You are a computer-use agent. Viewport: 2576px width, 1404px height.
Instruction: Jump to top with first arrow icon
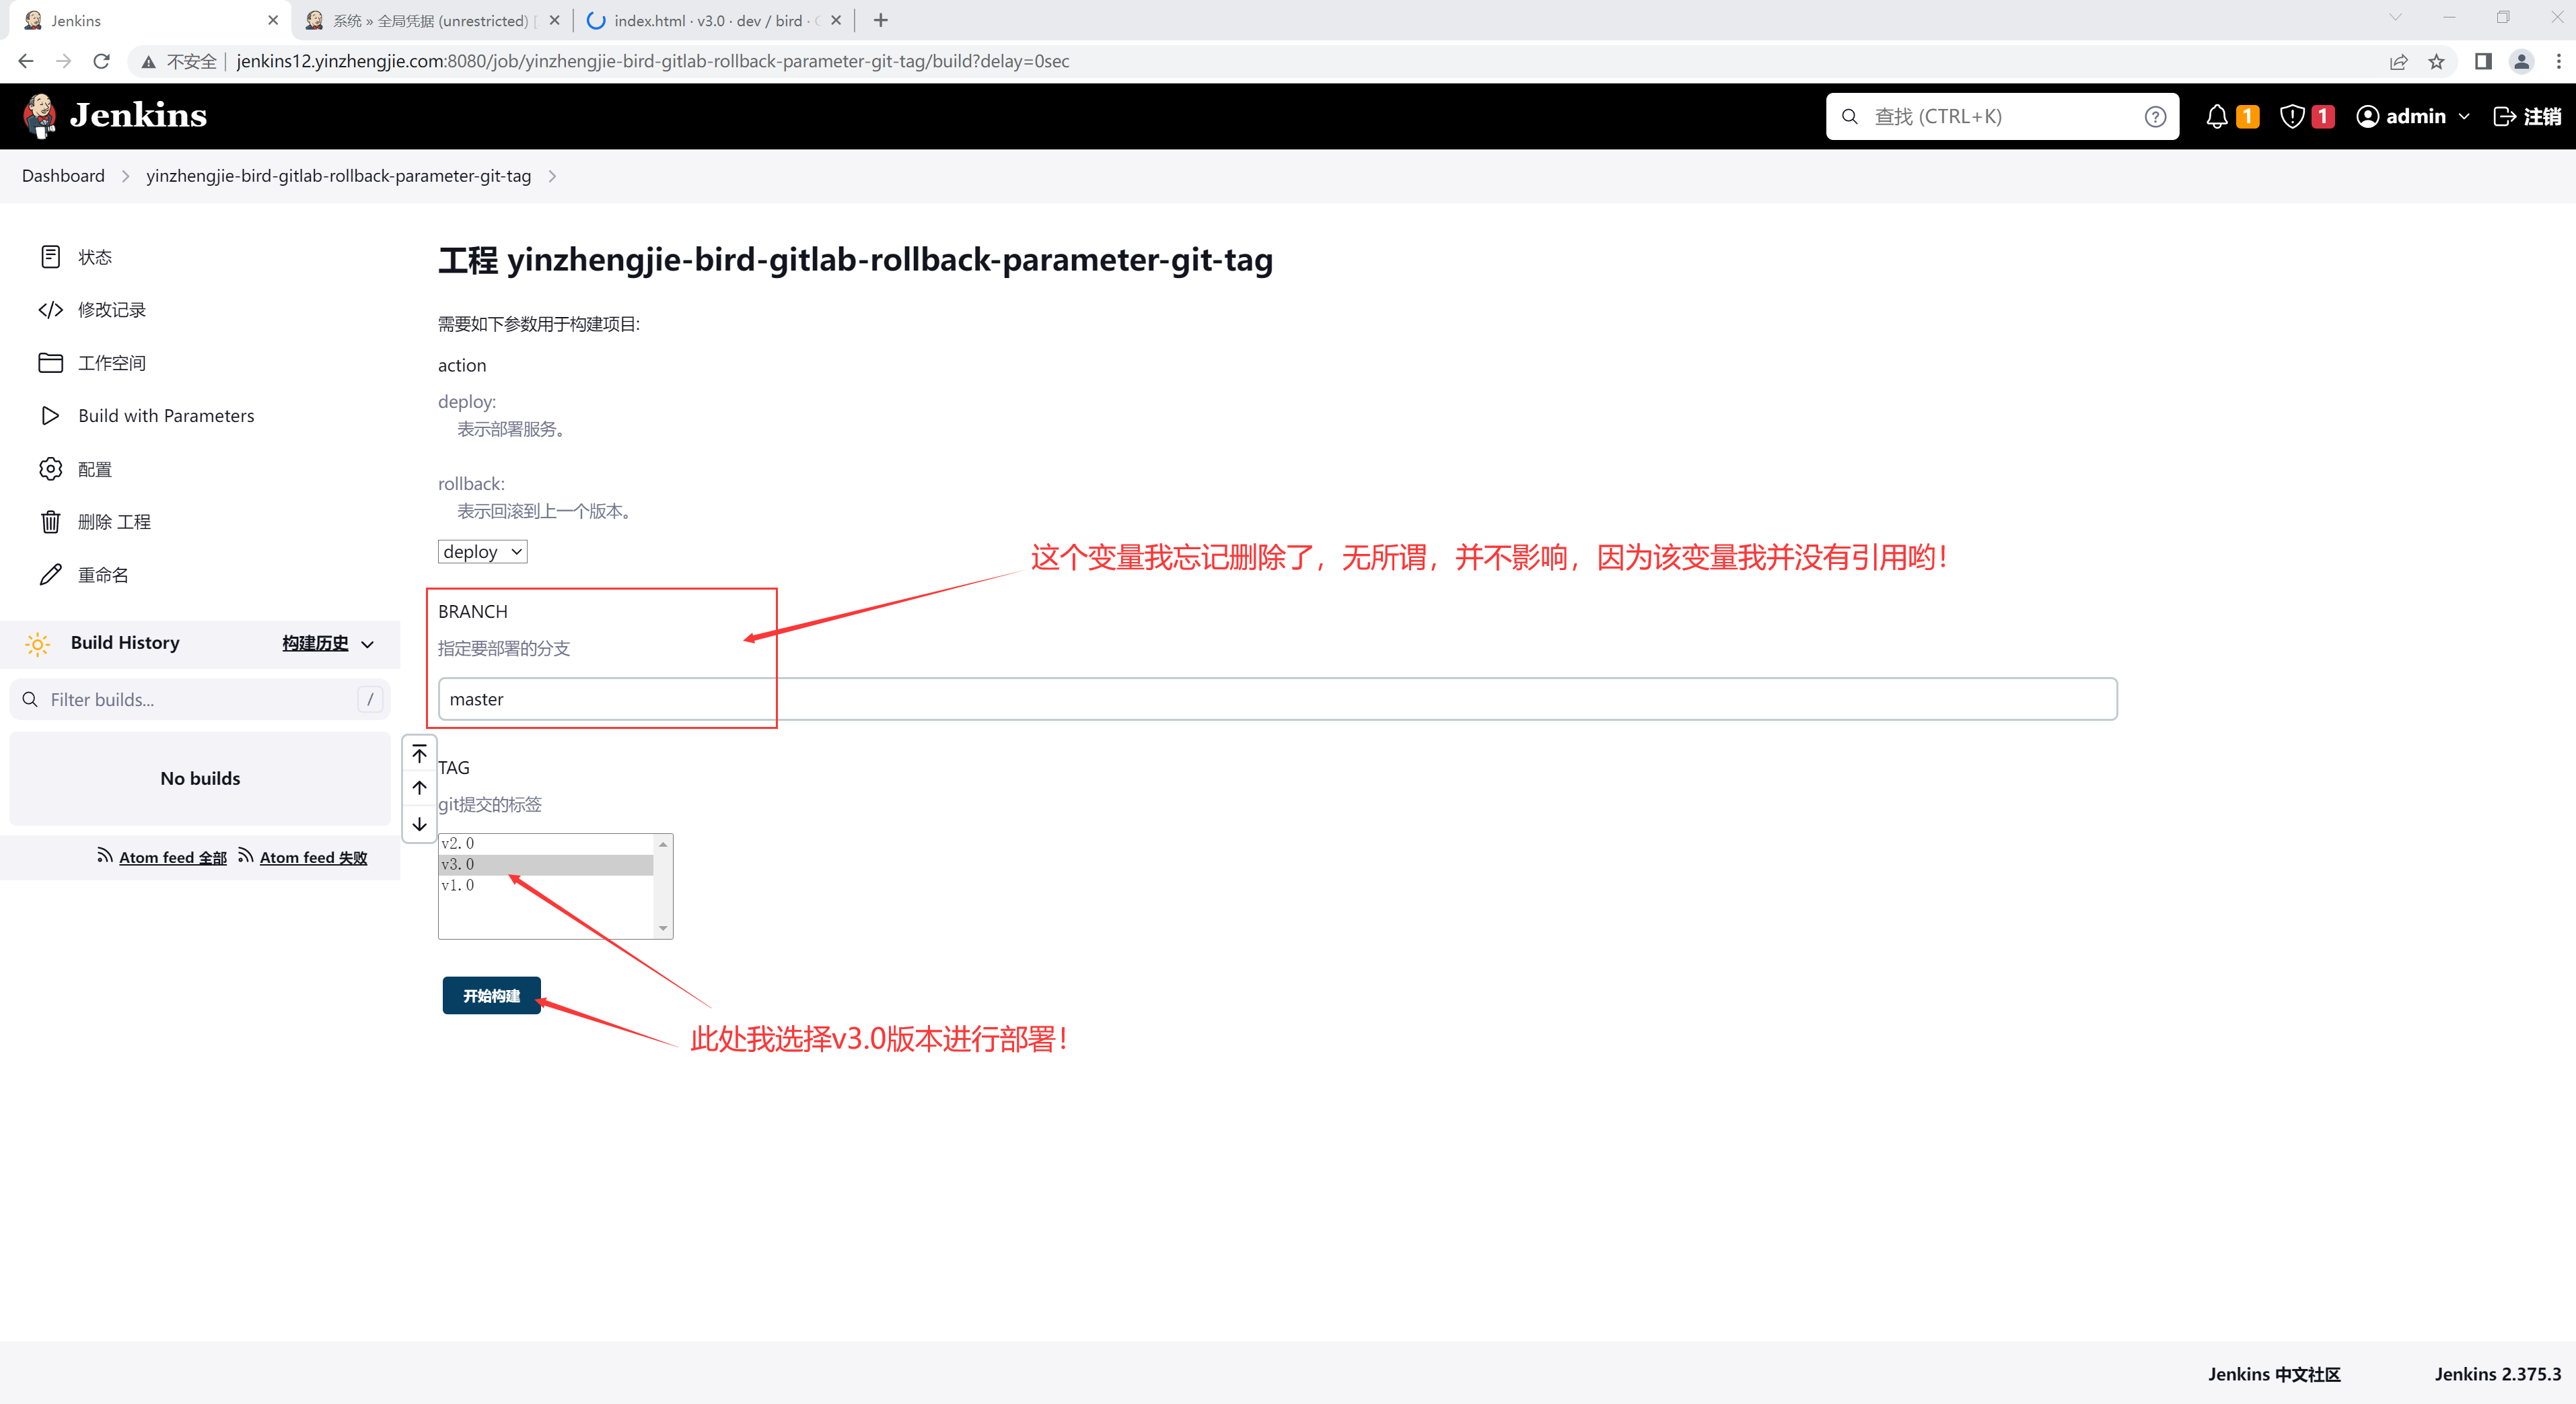click(419, 753)
